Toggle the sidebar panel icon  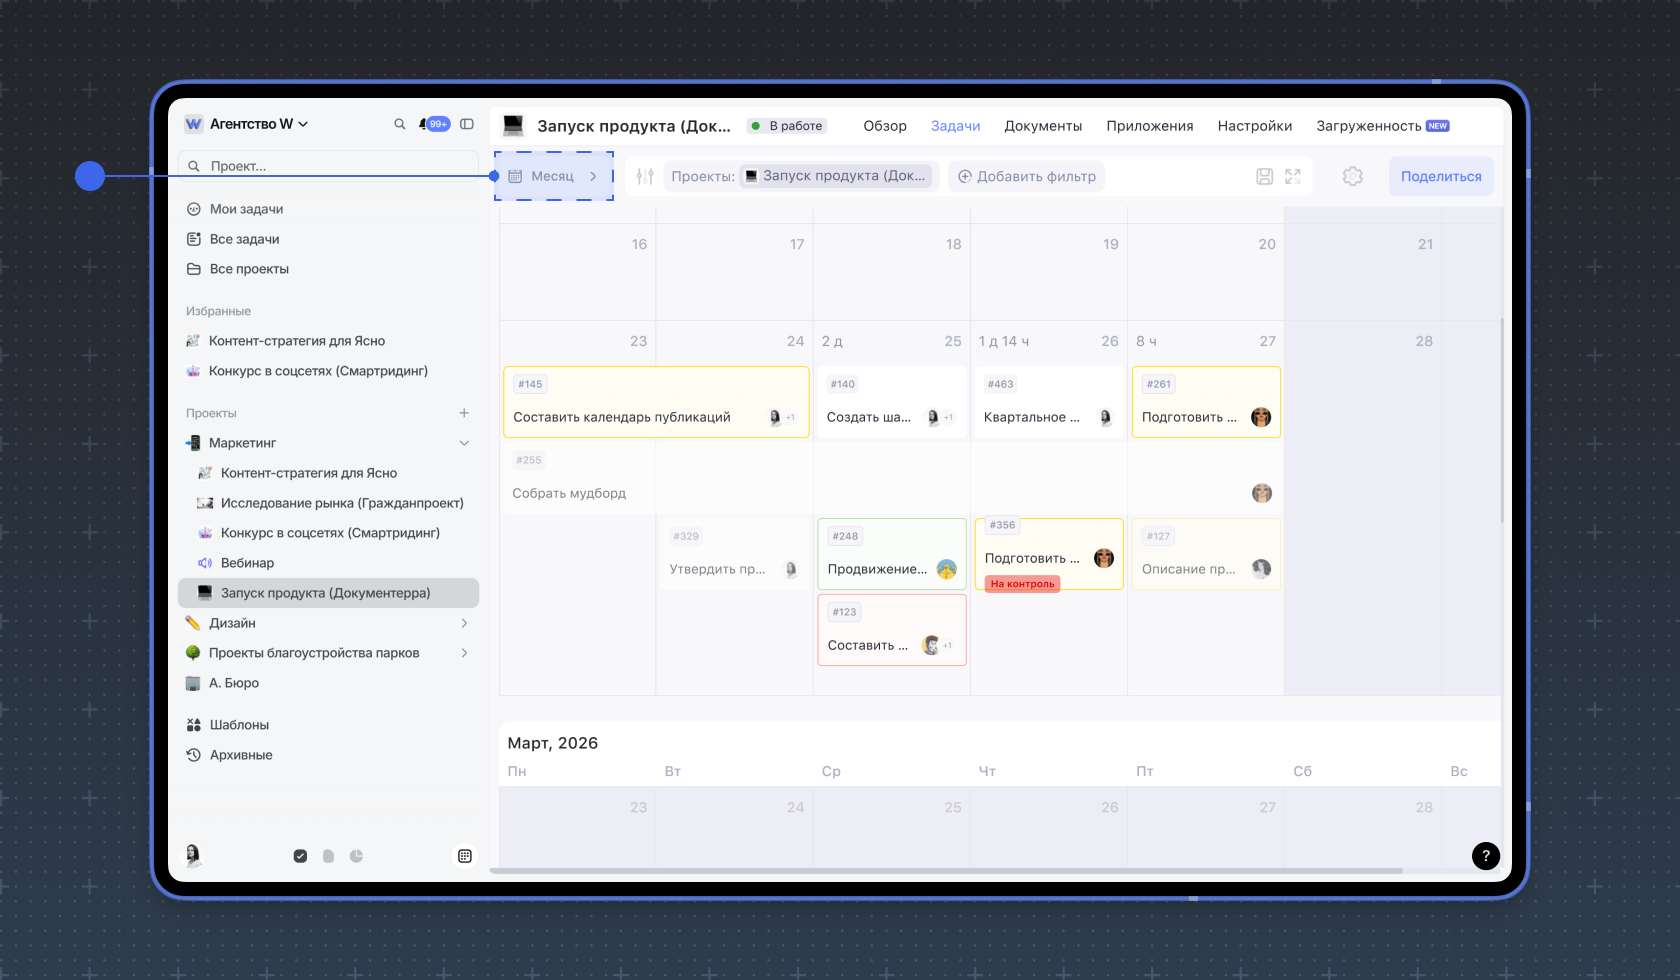click(467, 124)
